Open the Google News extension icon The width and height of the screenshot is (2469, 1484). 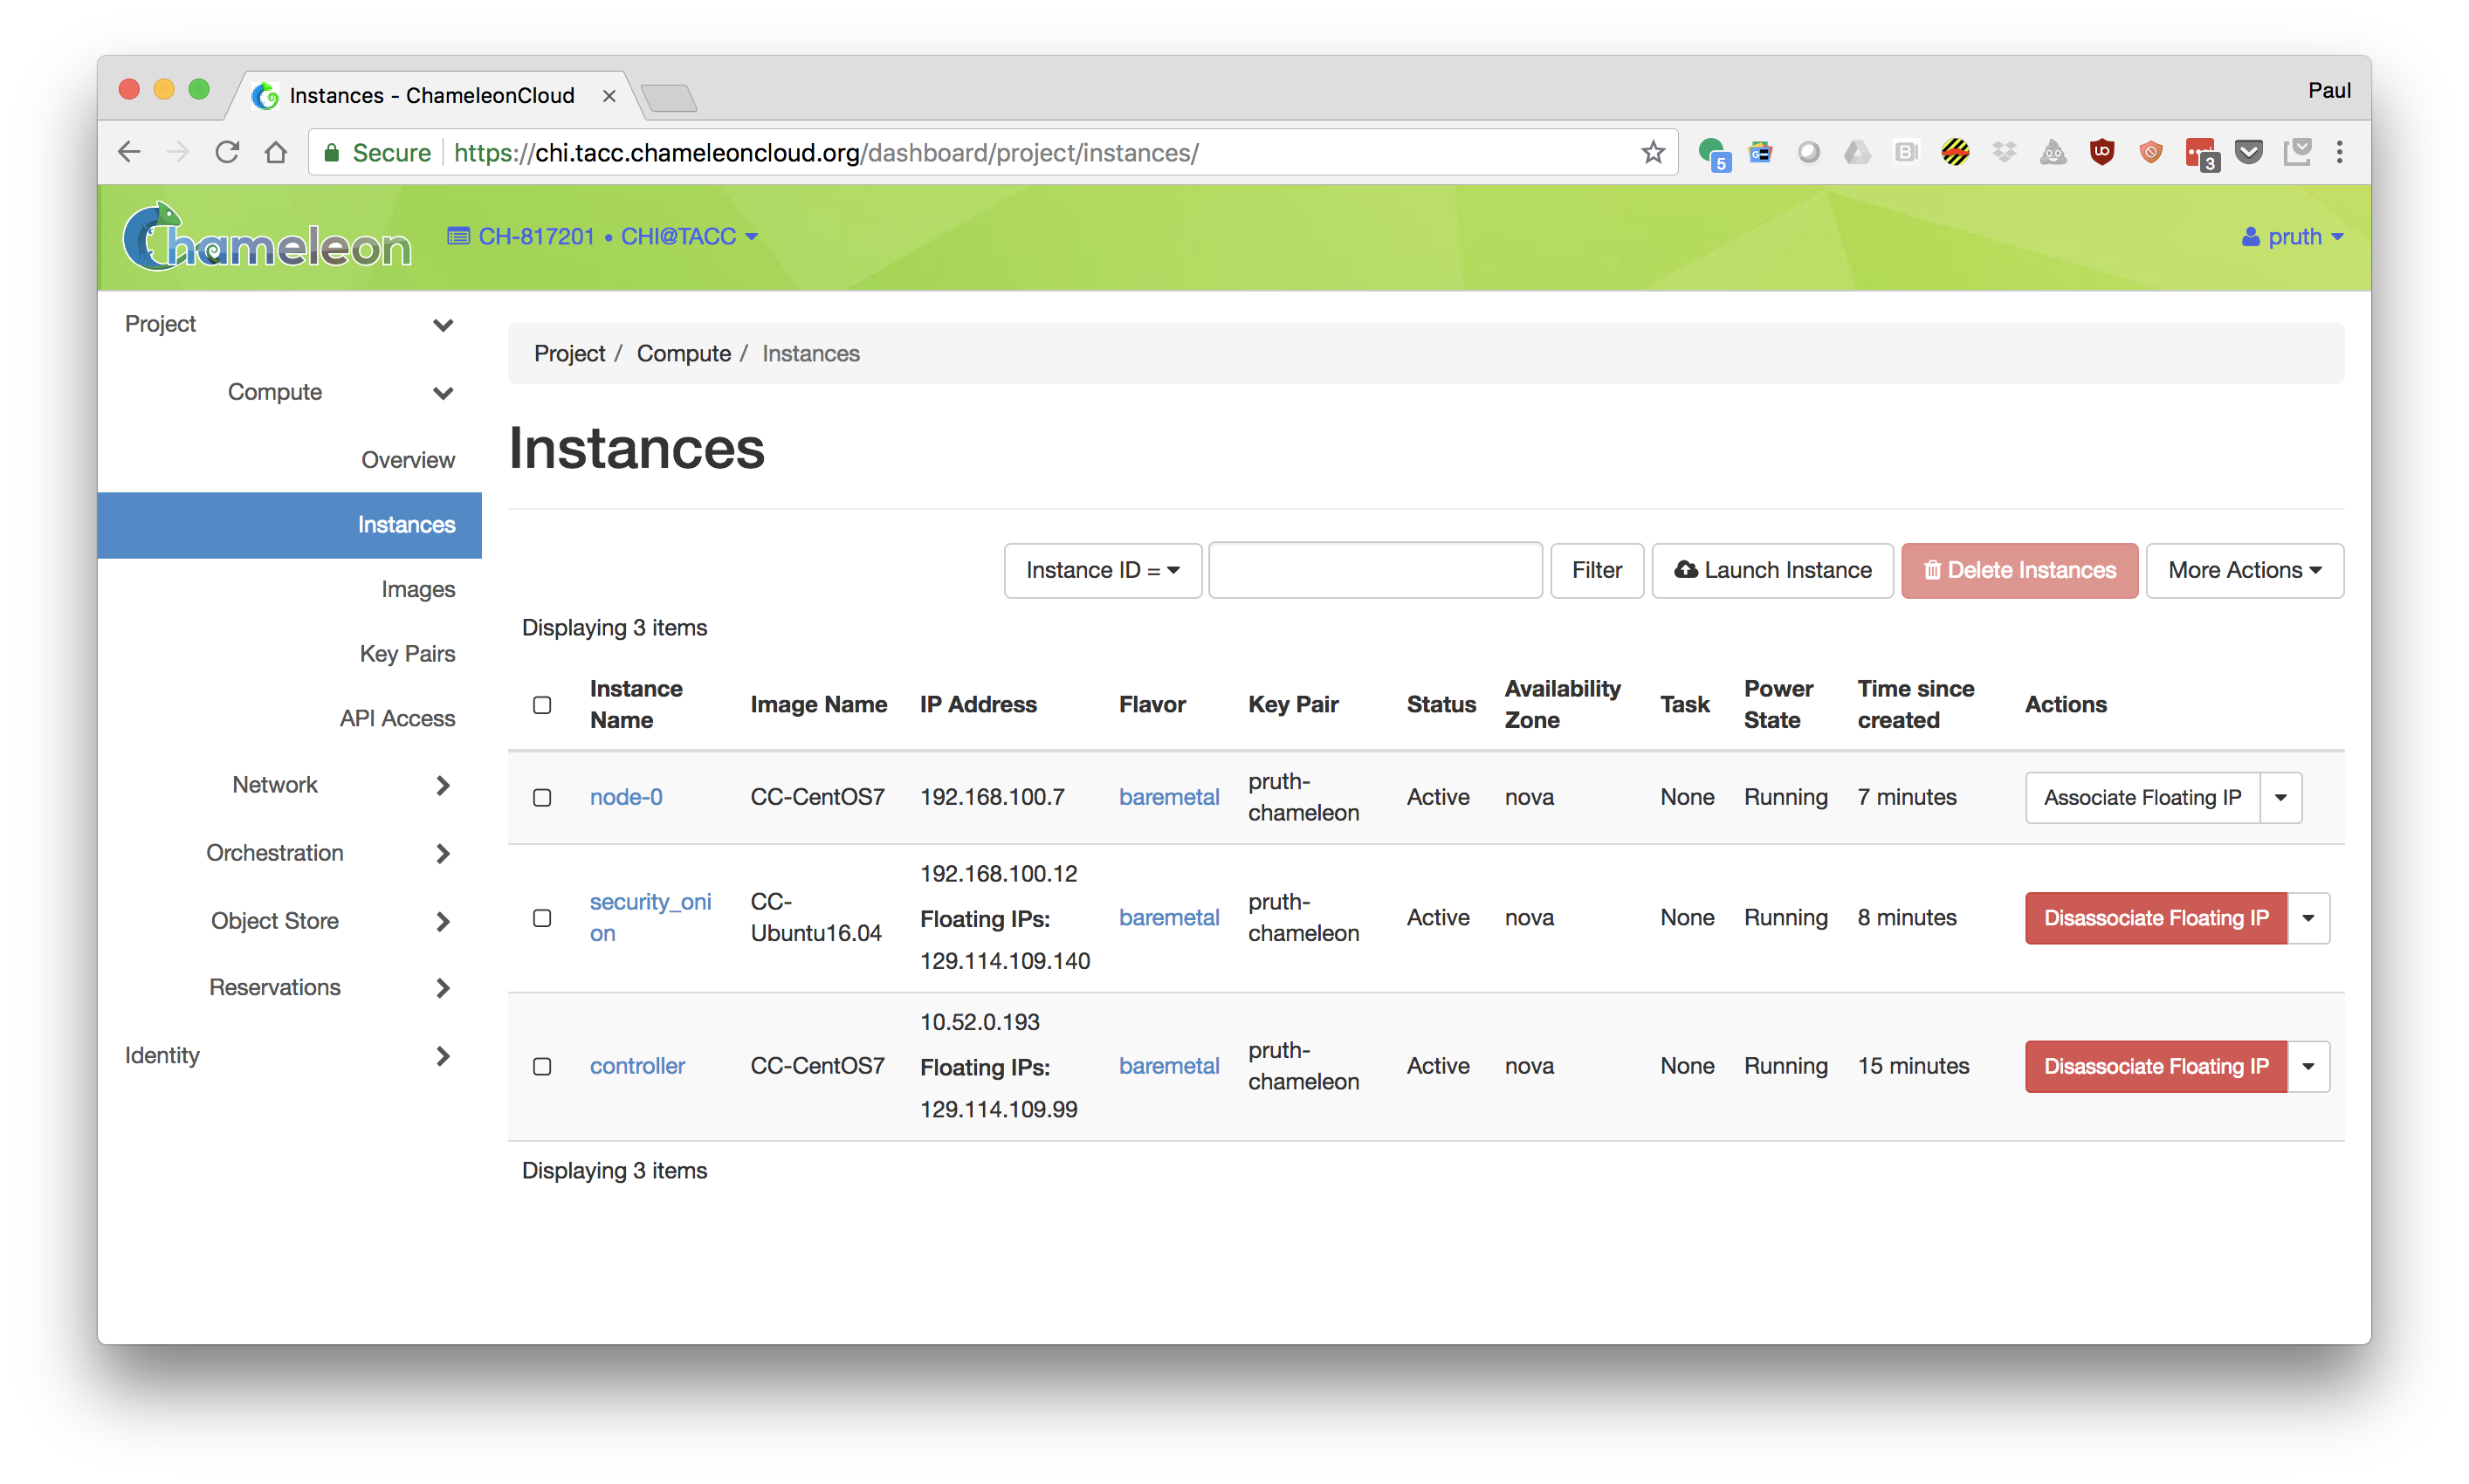(x=1760, y=152)
